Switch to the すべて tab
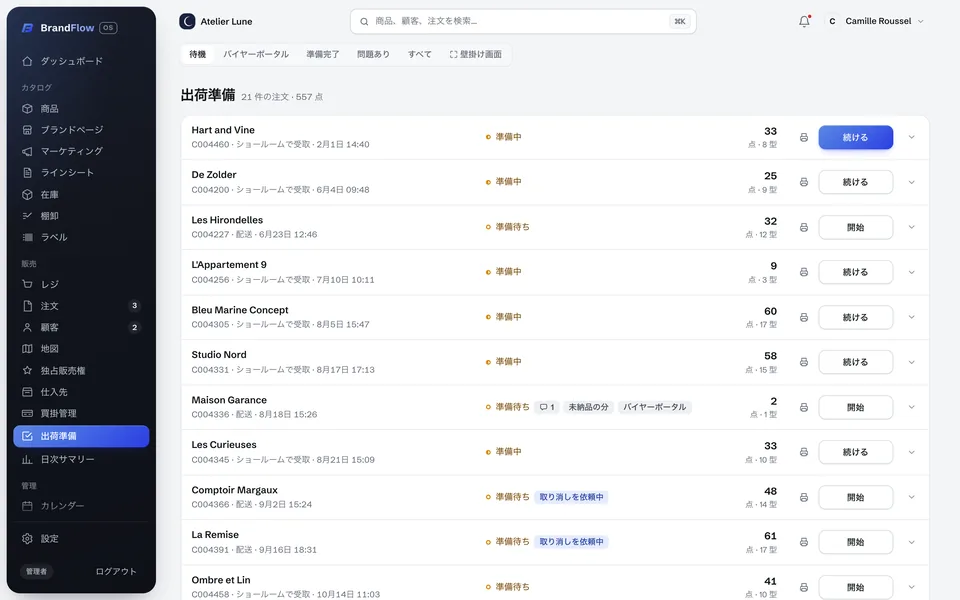The width and height of the screenshot is (960, 600). pos(419,54)
